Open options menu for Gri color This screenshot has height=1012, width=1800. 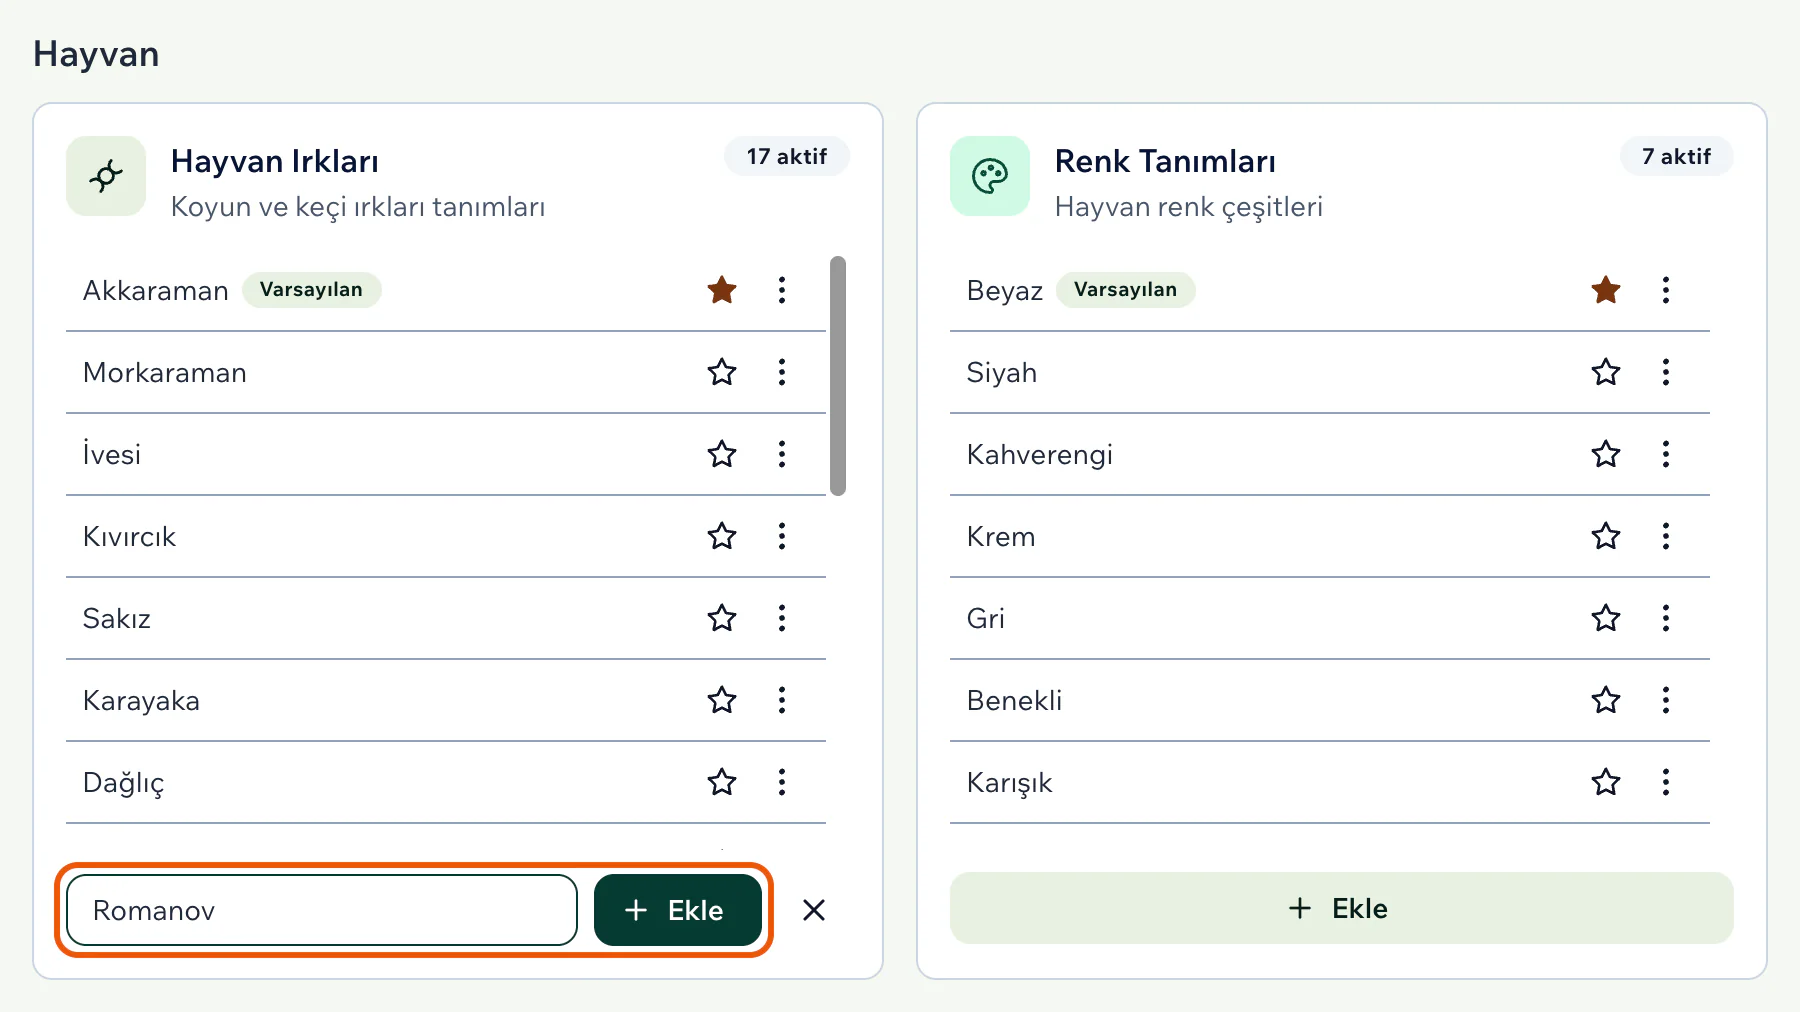pos(1666,618)
